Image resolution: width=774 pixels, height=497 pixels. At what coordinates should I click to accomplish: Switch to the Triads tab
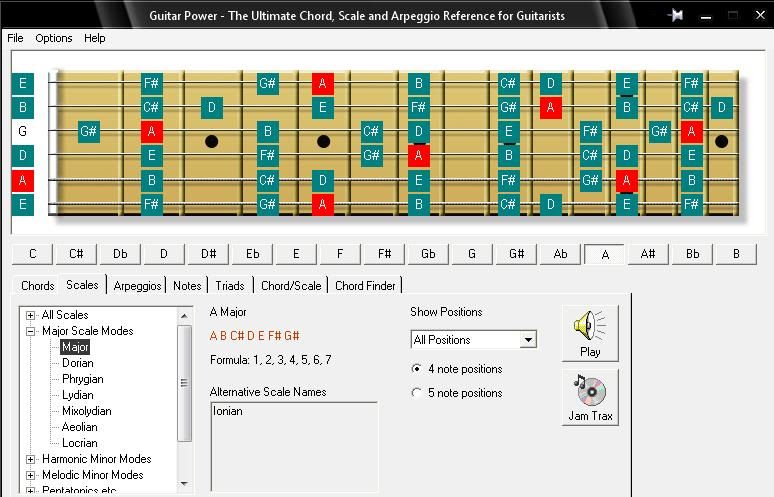pos(230,286)
